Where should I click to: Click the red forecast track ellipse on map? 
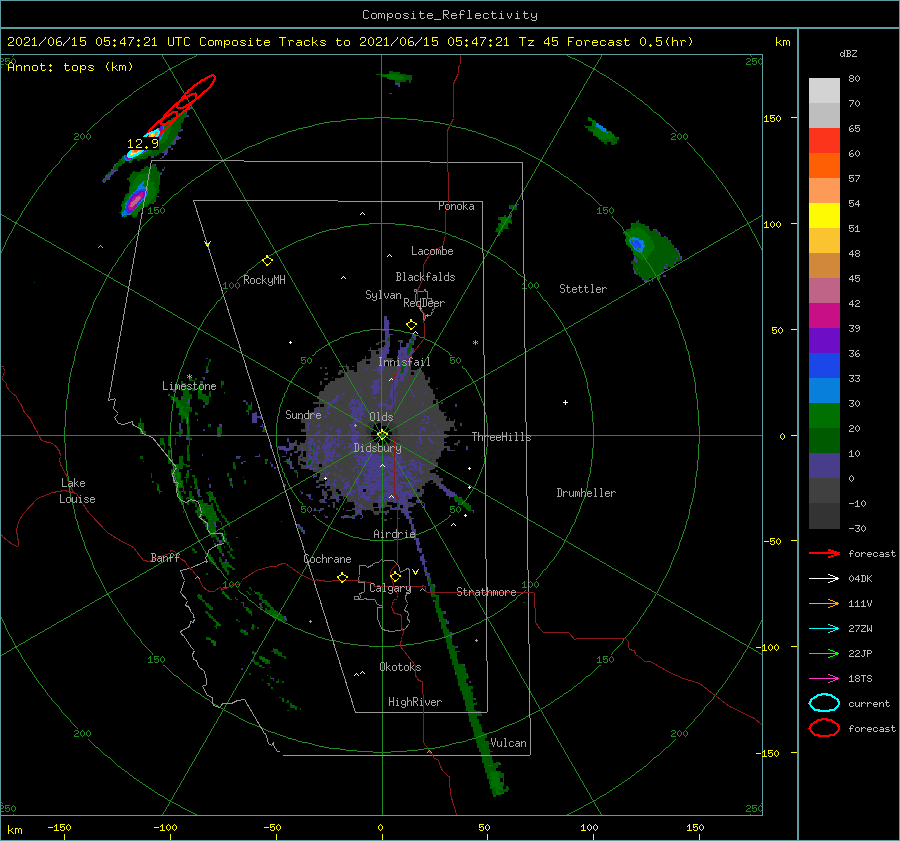tap(182, 105)
